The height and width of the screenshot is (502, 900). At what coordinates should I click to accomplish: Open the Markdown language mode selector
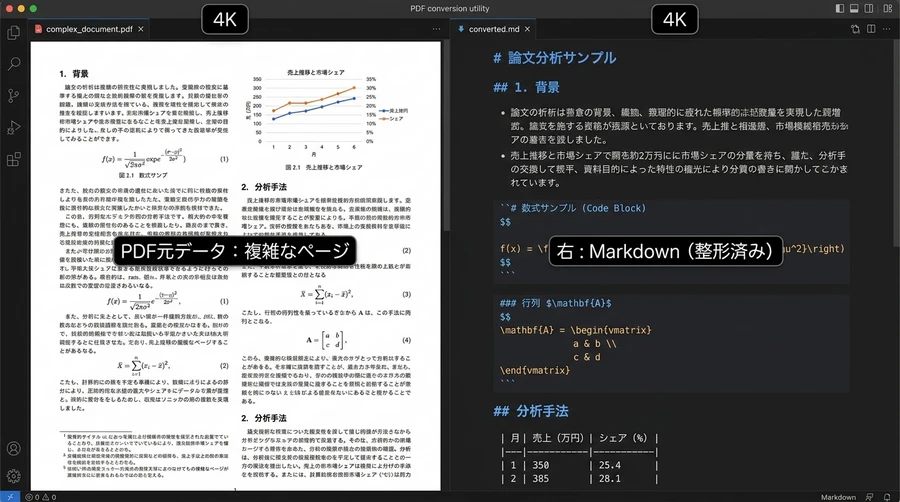tap(838, 496)
